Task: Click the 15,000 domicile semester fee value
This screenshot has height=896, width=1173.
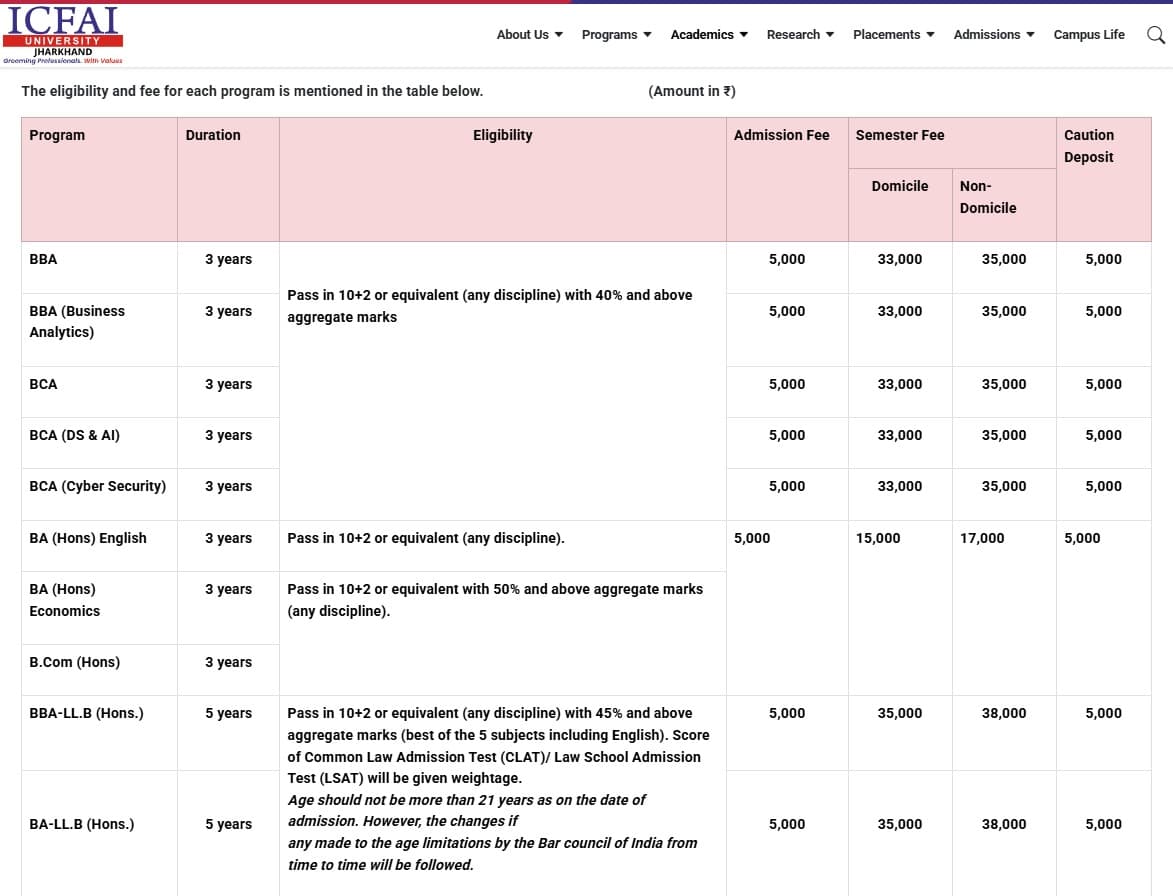Action: pos(877,538)
